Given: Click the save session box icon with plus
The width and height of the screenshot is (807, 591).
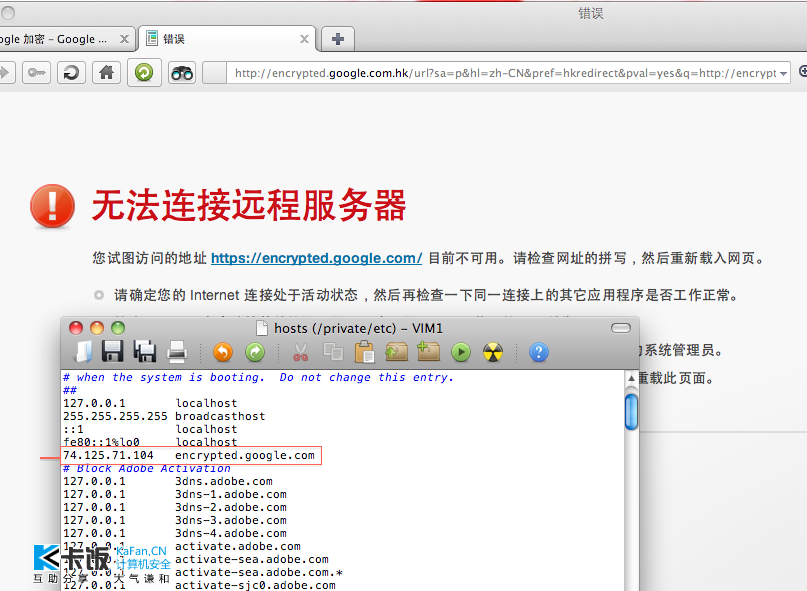Looking at the screenshot, I should pyautogui.click(x=428, y=352).
